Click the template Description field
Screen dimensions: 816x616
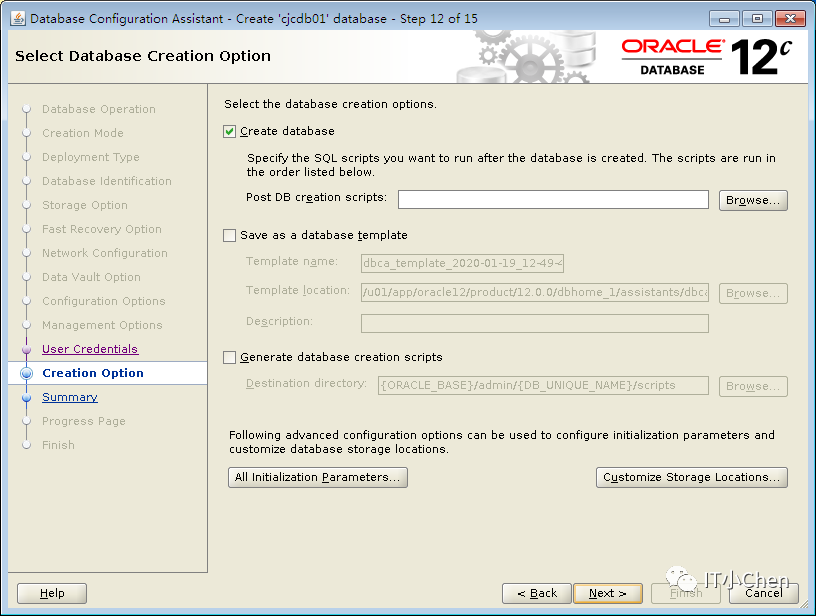click(x=535, y=323)
